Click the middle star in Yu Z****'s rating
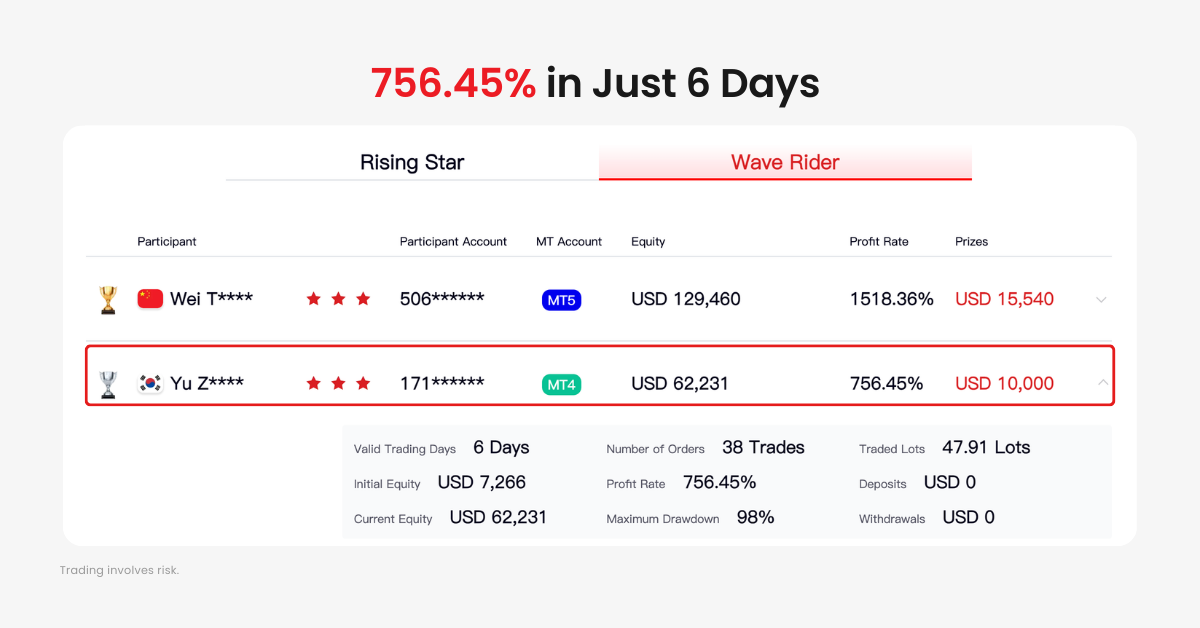This screenshot has width=1200, height=628. point(338,382)
